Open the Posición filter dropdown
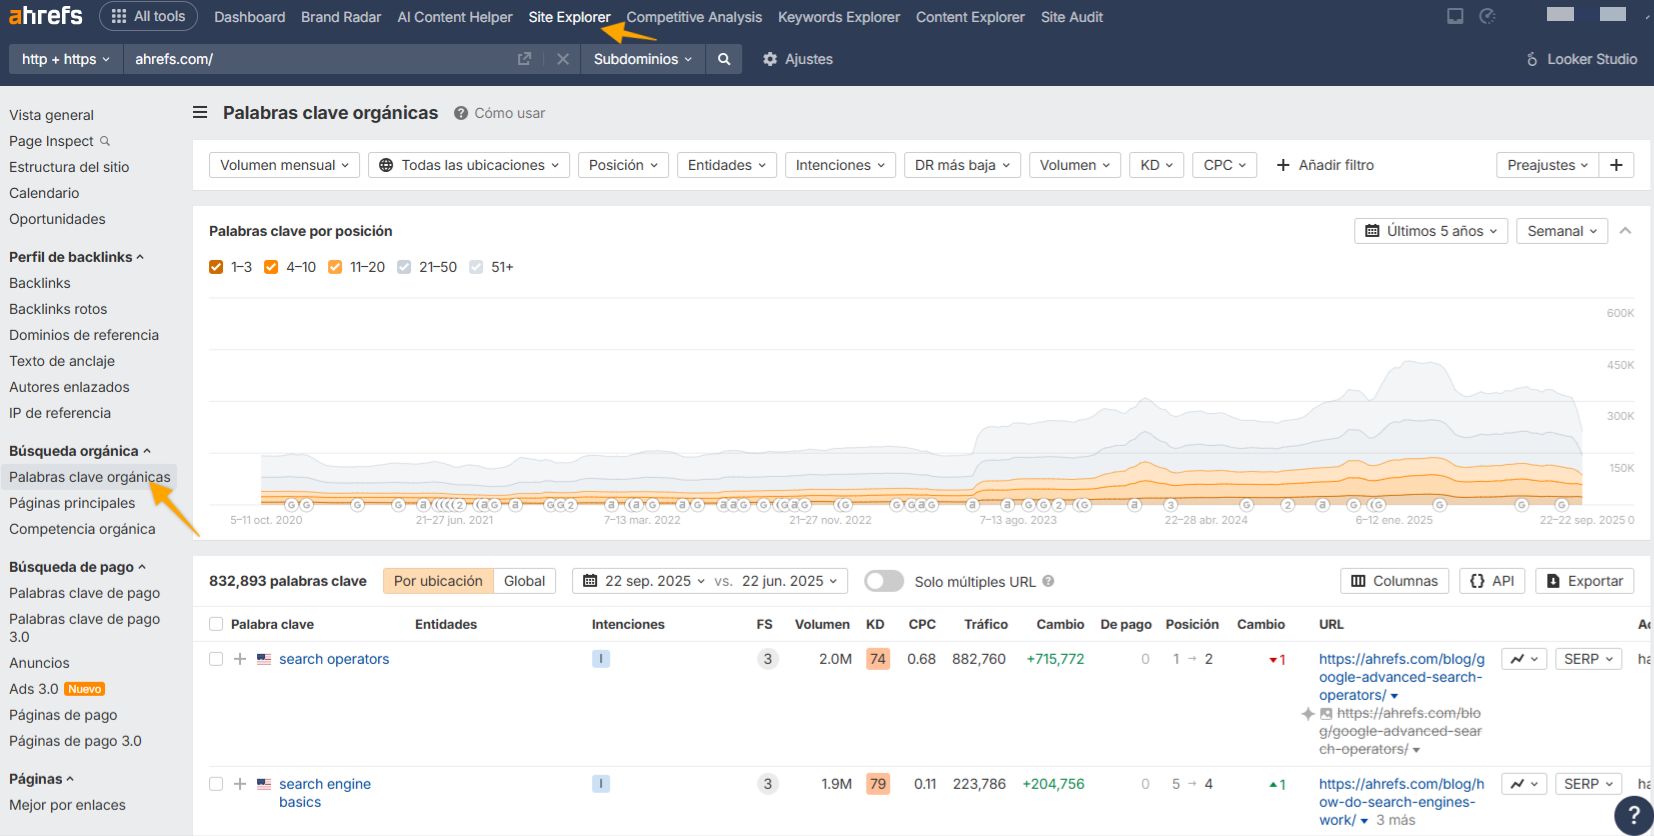Image resolution: width=1654 pixels, height=836 pixels. coord(623,165)
